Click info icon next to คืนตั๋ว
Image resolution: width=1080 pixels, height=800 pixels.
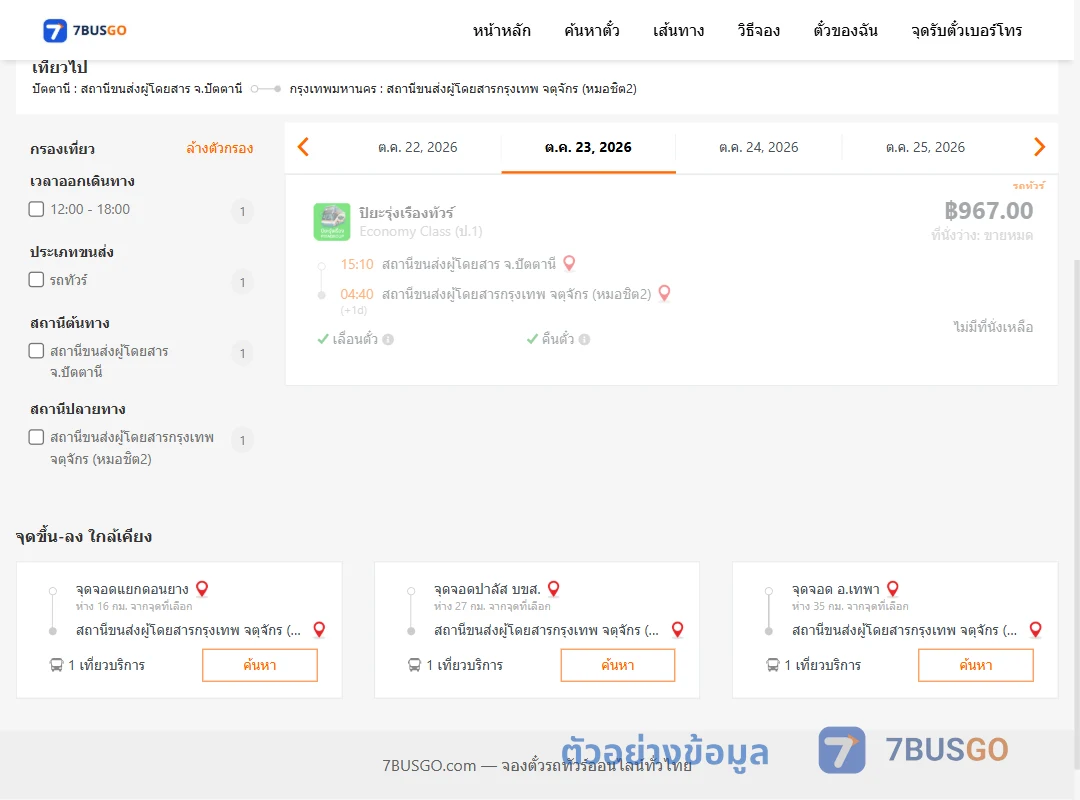click(x=584, y=339)
